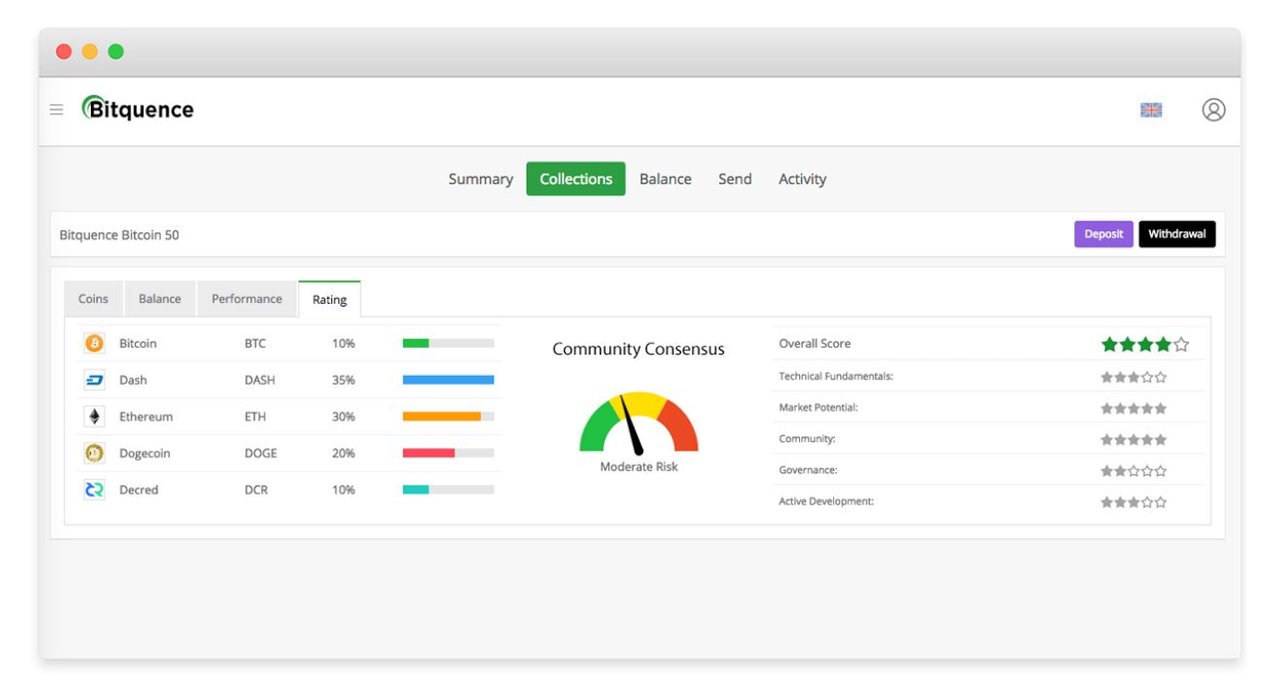
Task: Click the DOGE ticker symbol
Action: (261, 453)
